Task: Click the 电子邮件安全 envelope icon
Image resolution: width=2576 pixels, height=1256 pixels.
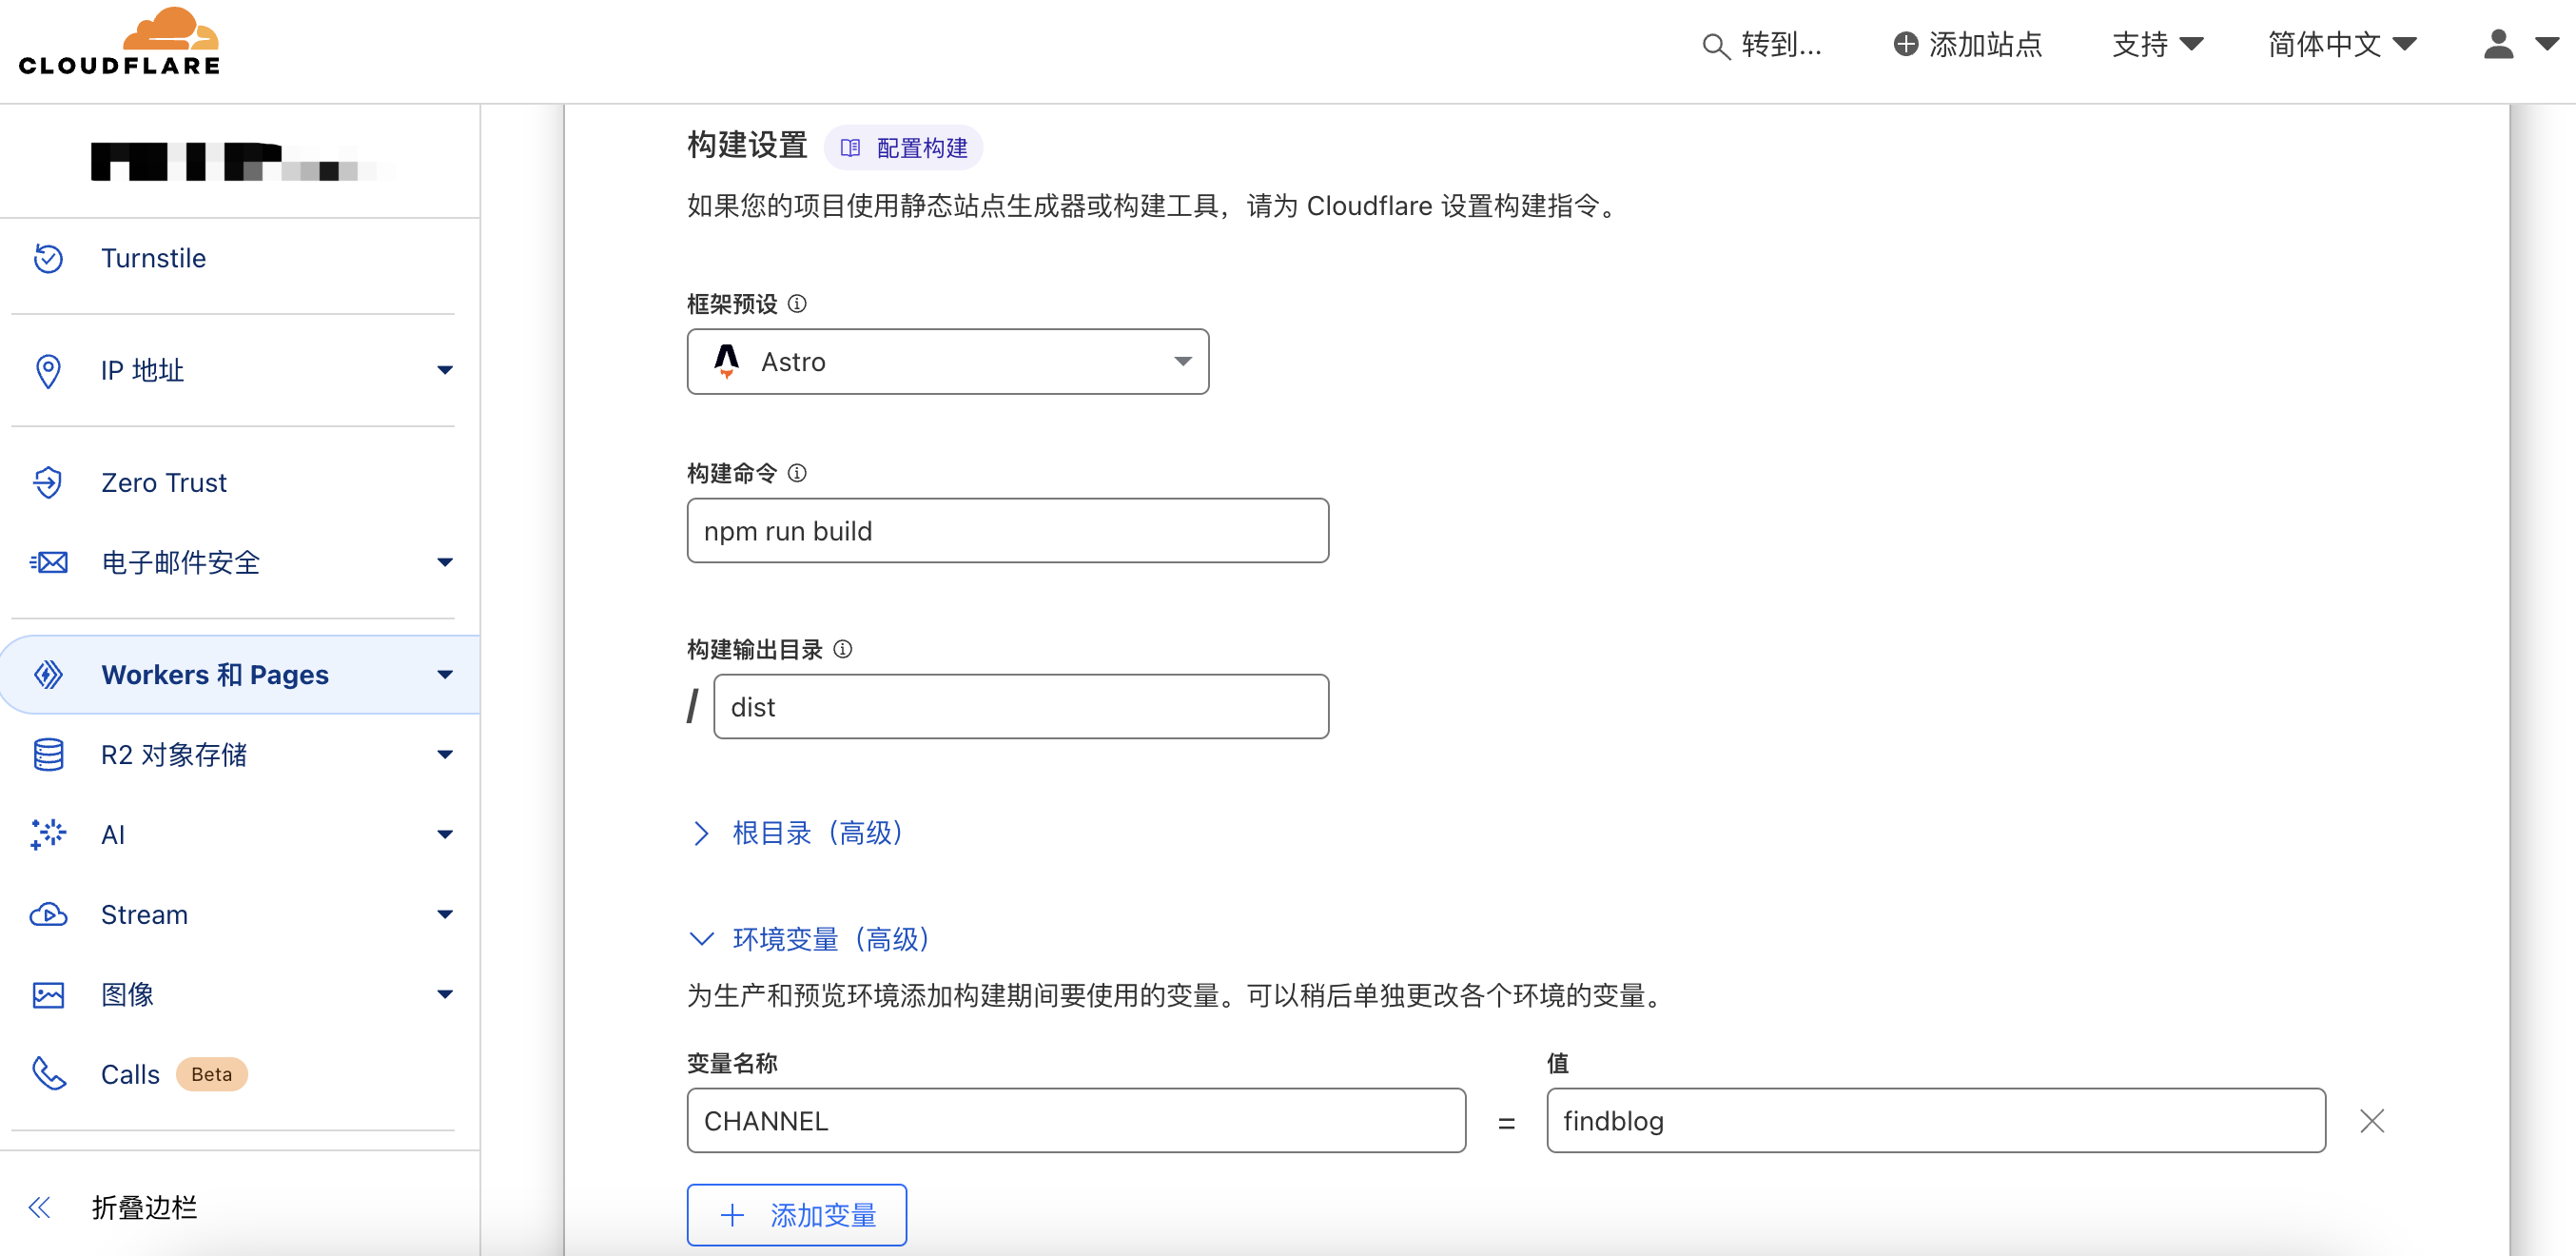Action: (x=48, y=562)
